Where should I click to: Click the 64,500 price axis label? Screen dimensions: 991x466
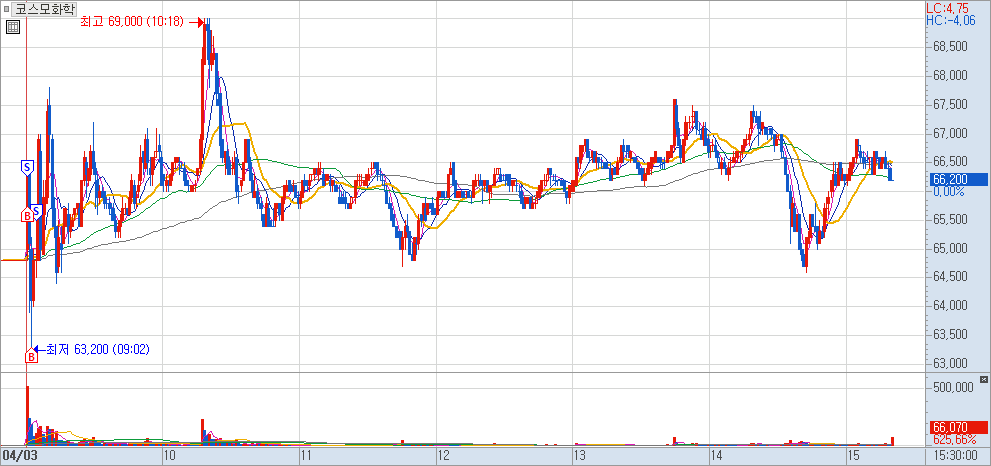(950, 277)
